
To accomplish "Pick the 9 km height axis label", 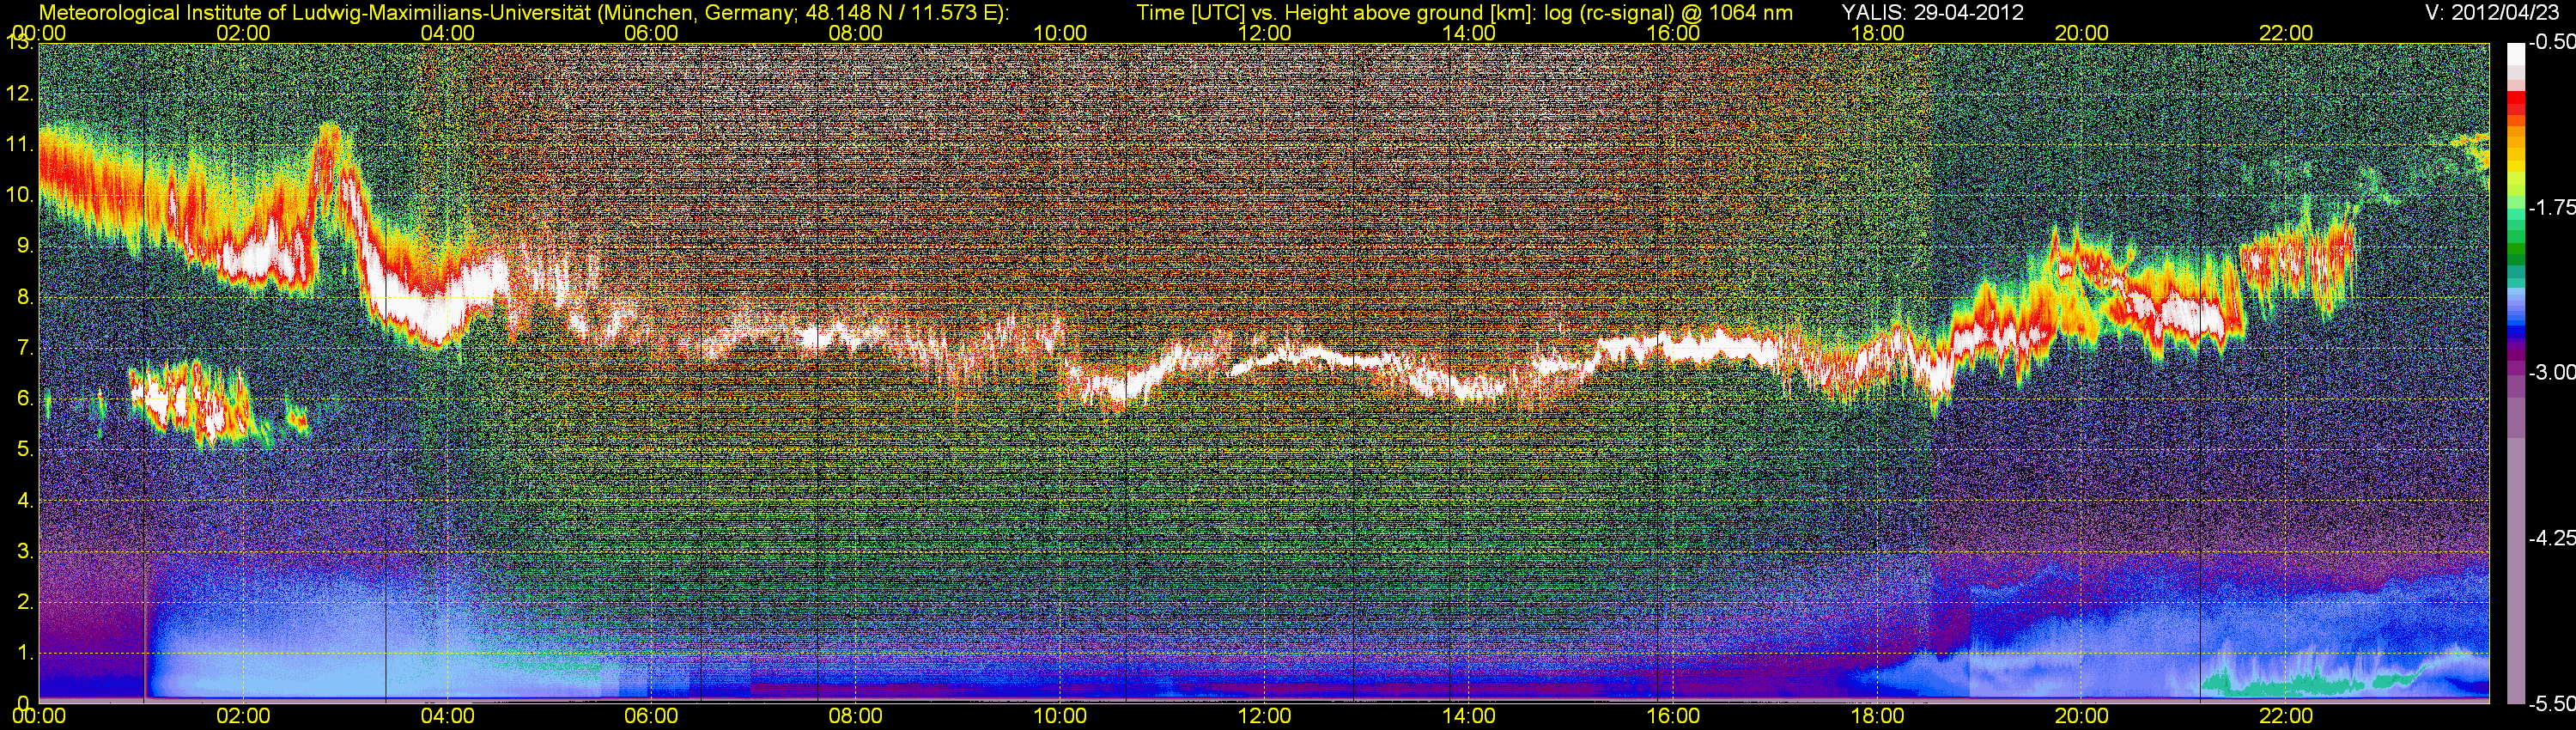I will point(24,246).
